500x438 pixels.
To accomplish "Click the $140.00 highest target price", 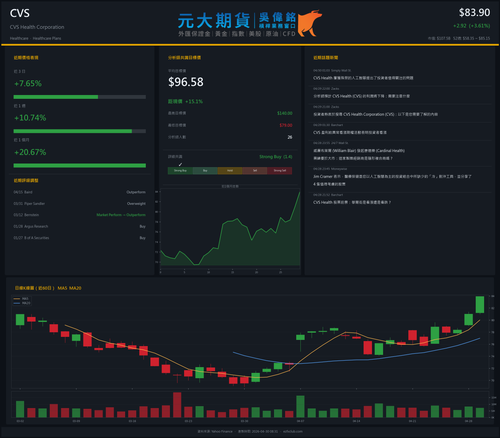I will [285, 113].
